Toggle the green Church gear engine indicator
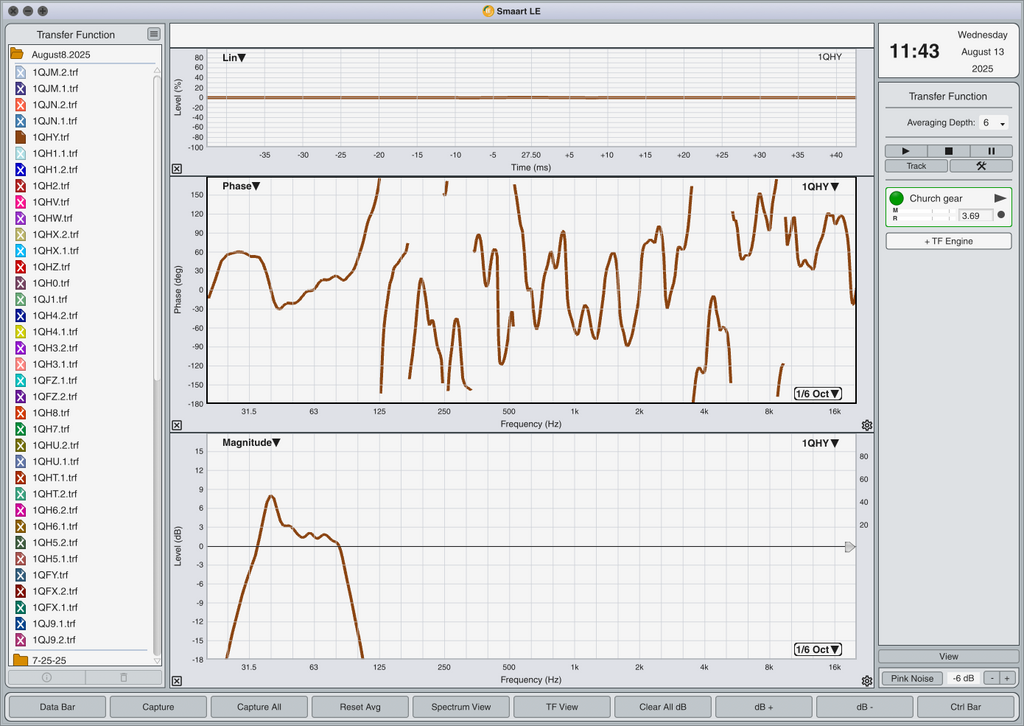Image resolution: width=1024 pixels, height=726 pixels. (897, 198)
